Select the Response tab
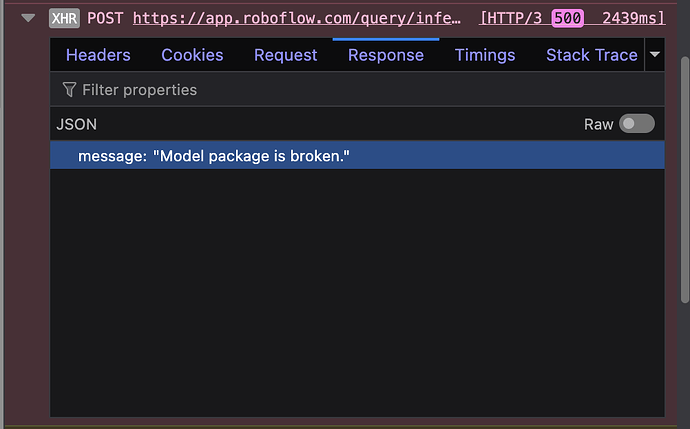This screenshot has height=429, width=690. 386,55
